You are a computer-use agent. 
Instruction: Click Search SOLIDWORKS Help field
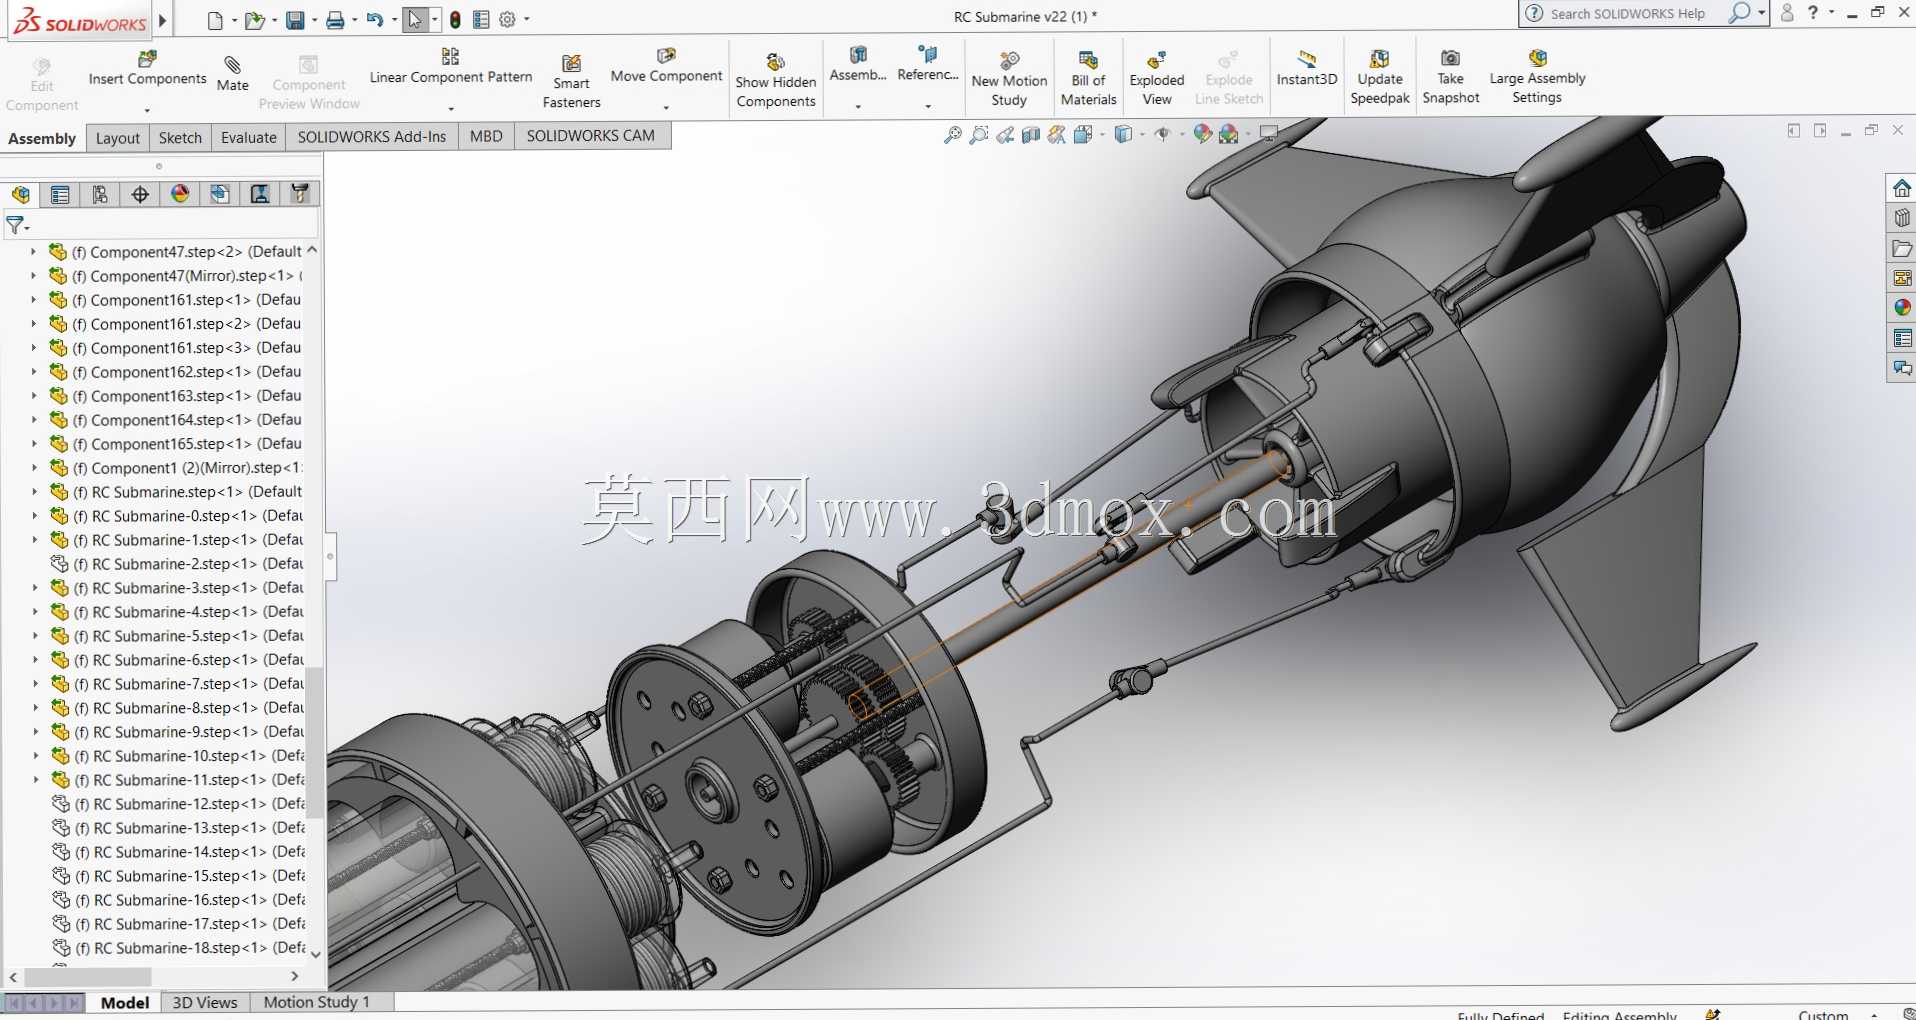1635,14
